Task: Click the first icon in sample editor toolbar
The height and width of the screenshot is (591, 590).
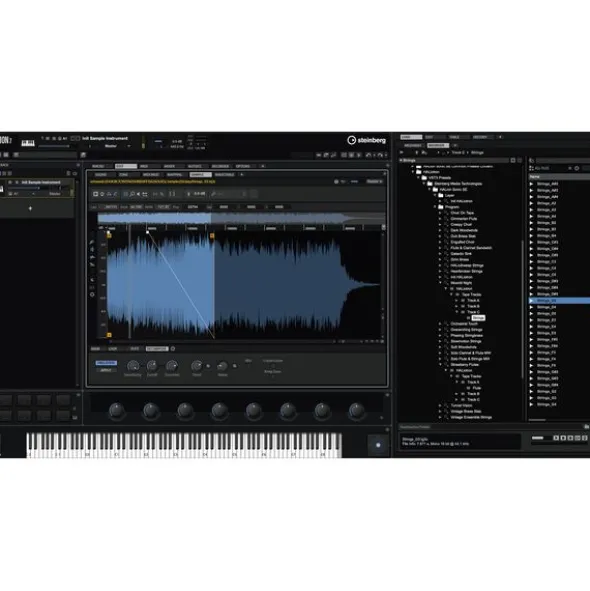Action: point(96,194)
